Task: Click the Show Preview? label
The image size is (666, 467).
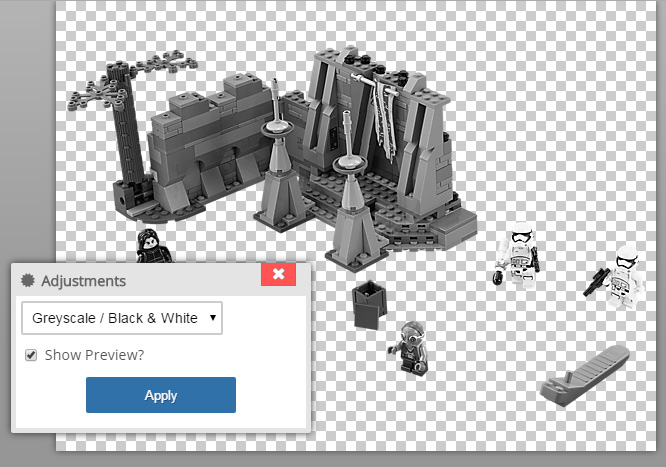Action: coord(94,355)
